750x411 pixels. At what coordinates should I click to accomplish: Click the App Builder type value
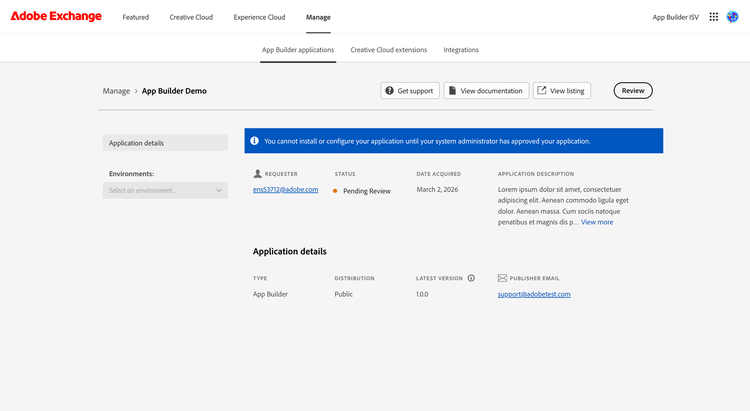point(270,294)
